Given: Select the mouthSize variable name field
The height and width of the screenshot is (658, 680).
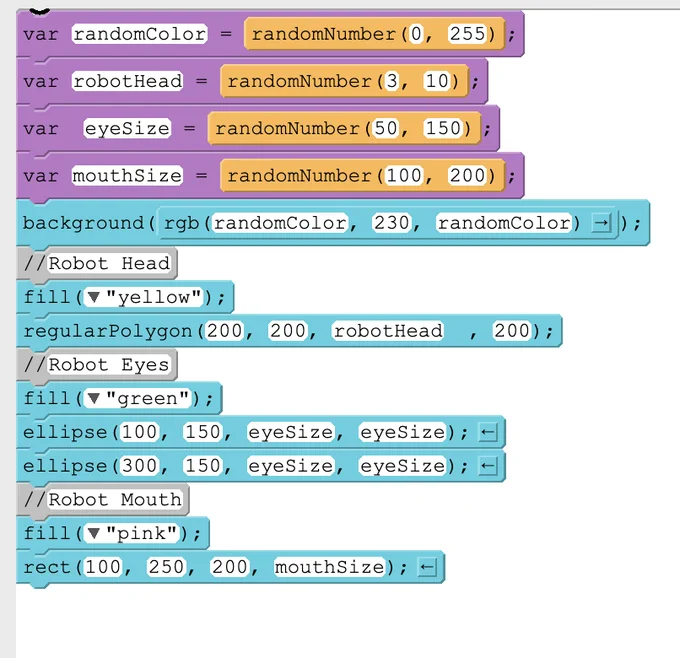Looking at the screenshot, I should [127, 176].
